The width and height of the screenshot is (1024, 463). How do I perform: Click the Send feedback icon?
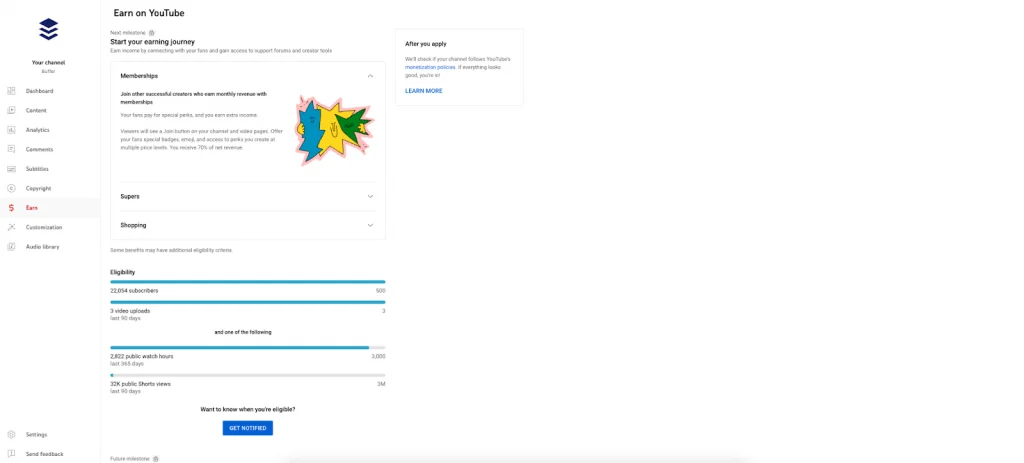11,454
